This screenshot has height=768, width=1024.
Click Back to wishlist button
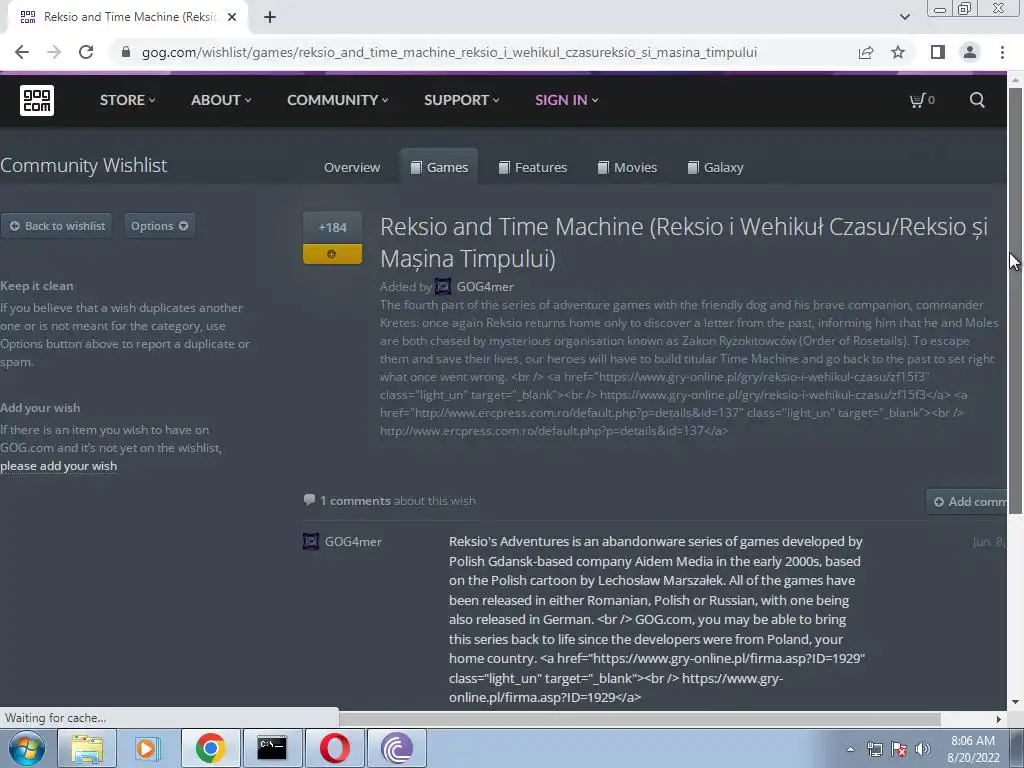tap(57, 226)
